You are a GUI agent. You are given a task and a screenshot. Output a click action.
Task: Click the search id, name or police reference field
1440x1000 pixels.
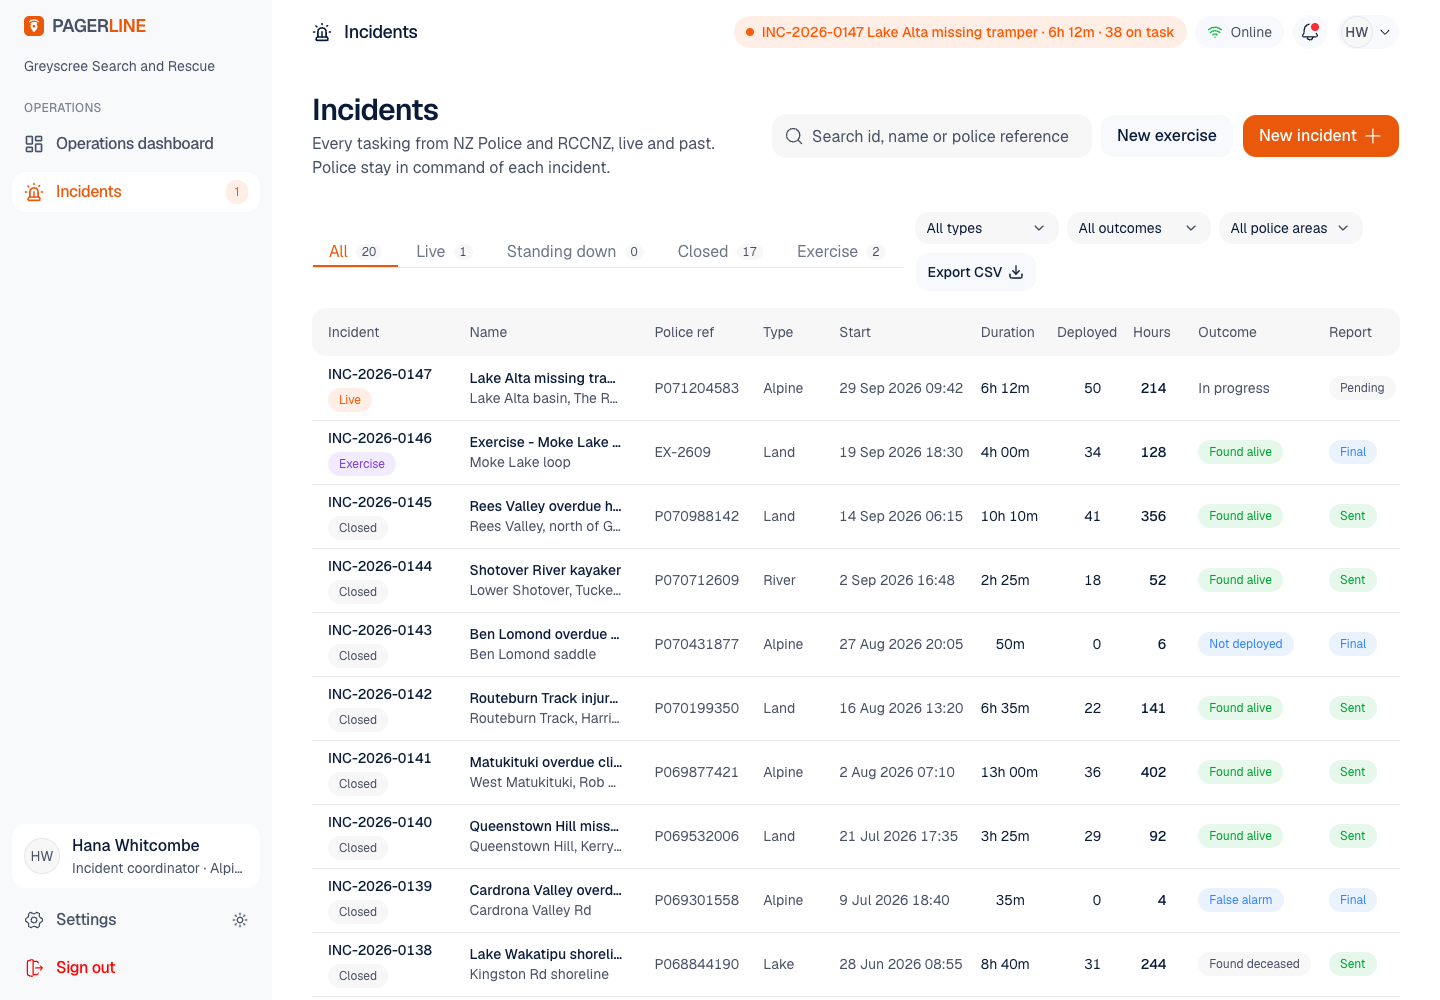(932, 136)
